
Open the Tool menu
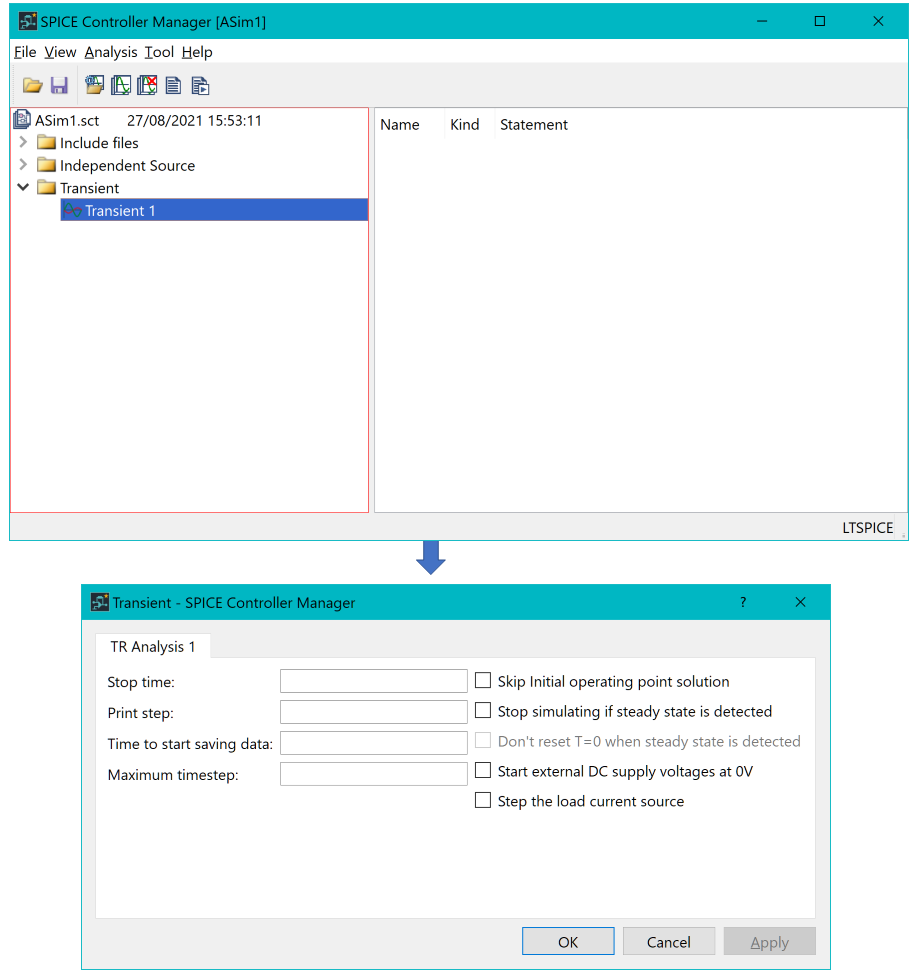click(x=159, y=52)
